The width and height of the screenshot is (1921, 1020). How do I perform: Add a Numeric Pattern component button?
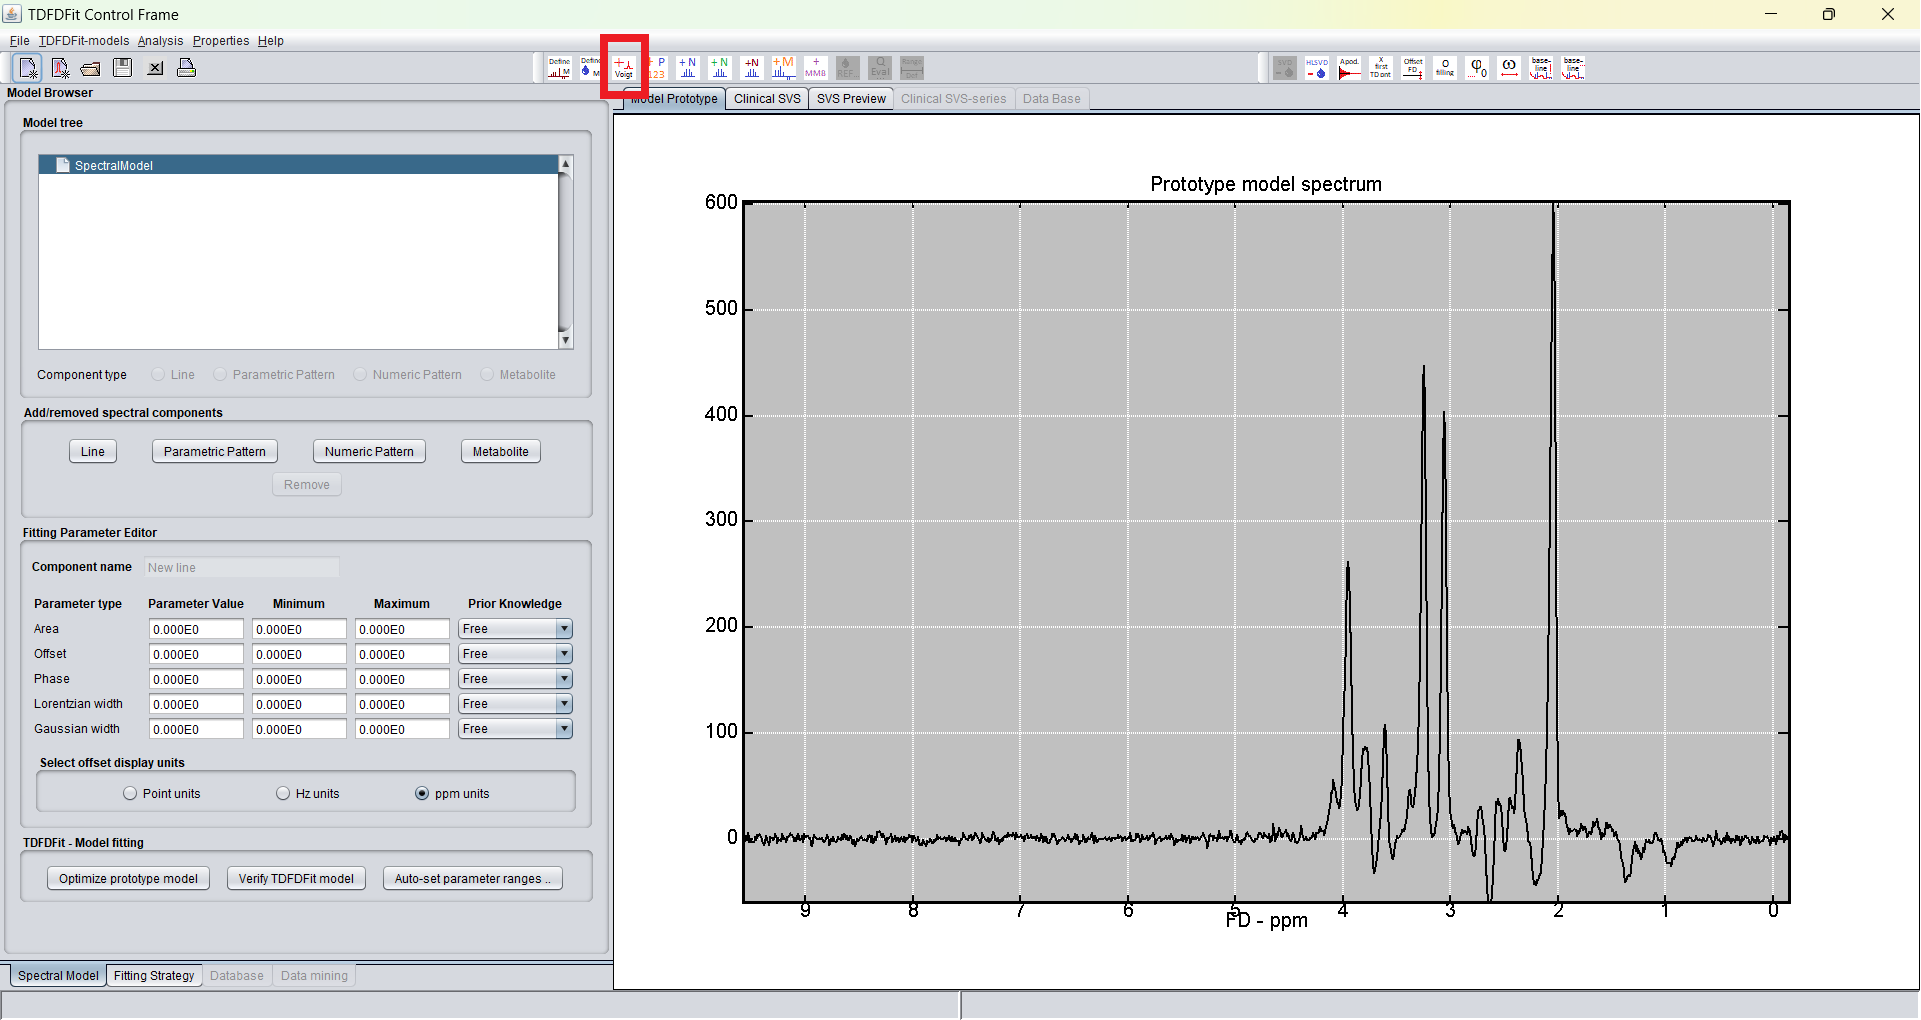369,452
